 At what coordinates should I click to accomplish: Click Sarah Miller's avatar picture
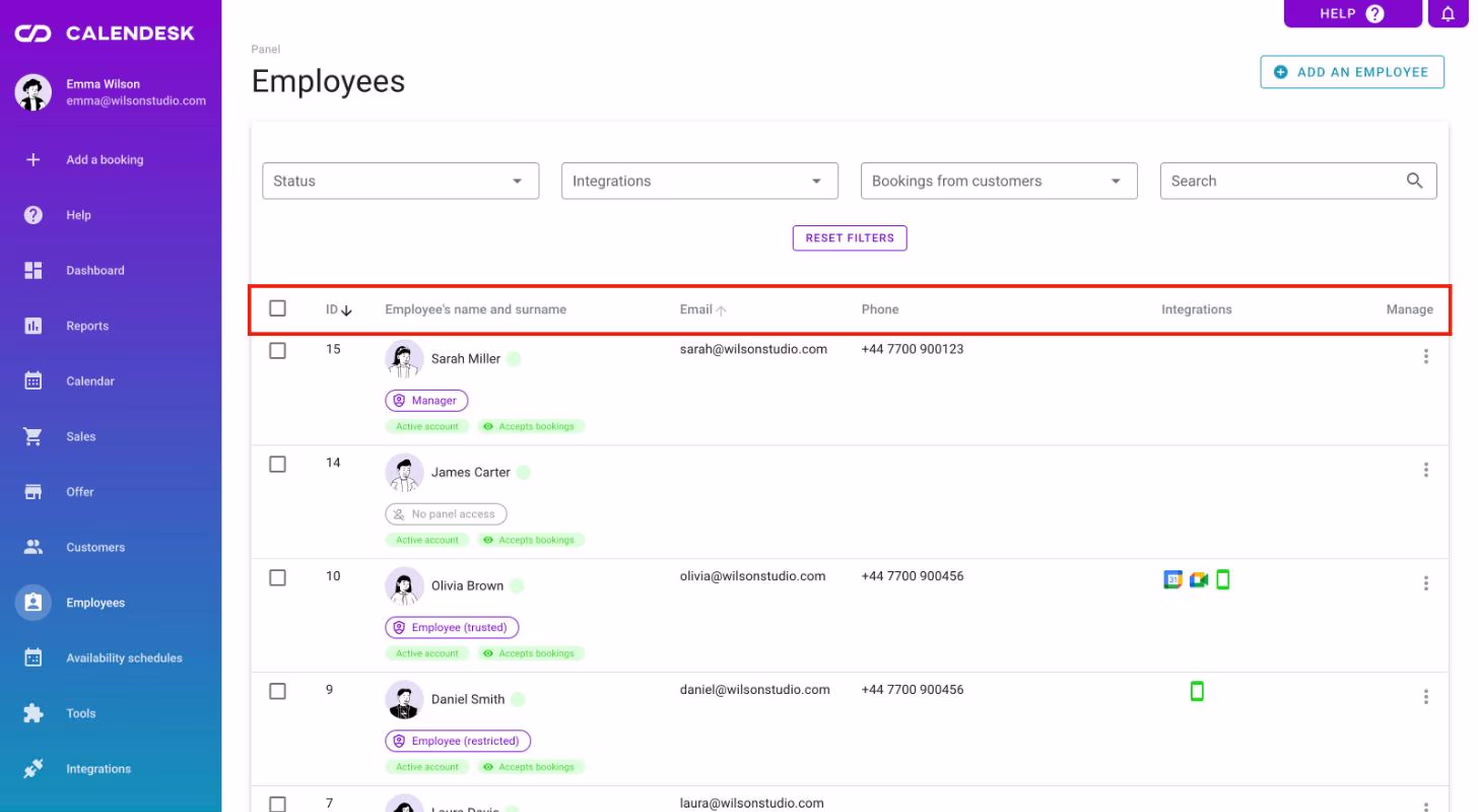404,359
